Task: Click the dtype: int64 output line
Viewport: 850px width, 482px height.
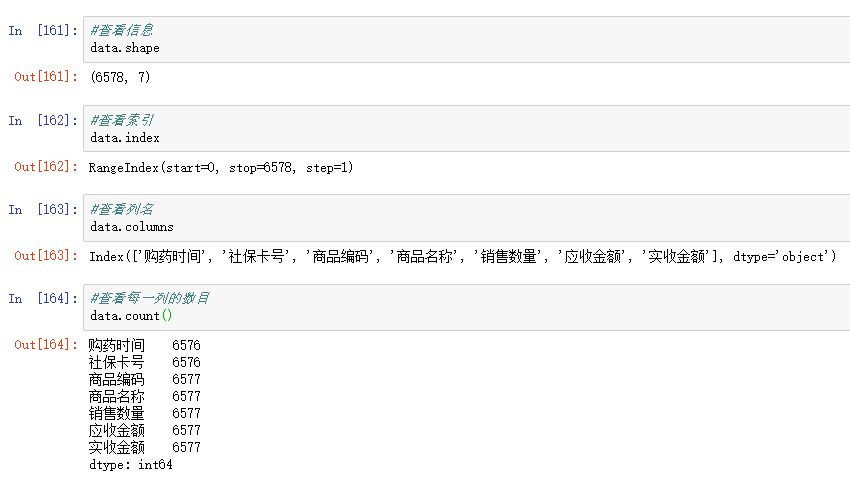Action: (x=131, y=465)
